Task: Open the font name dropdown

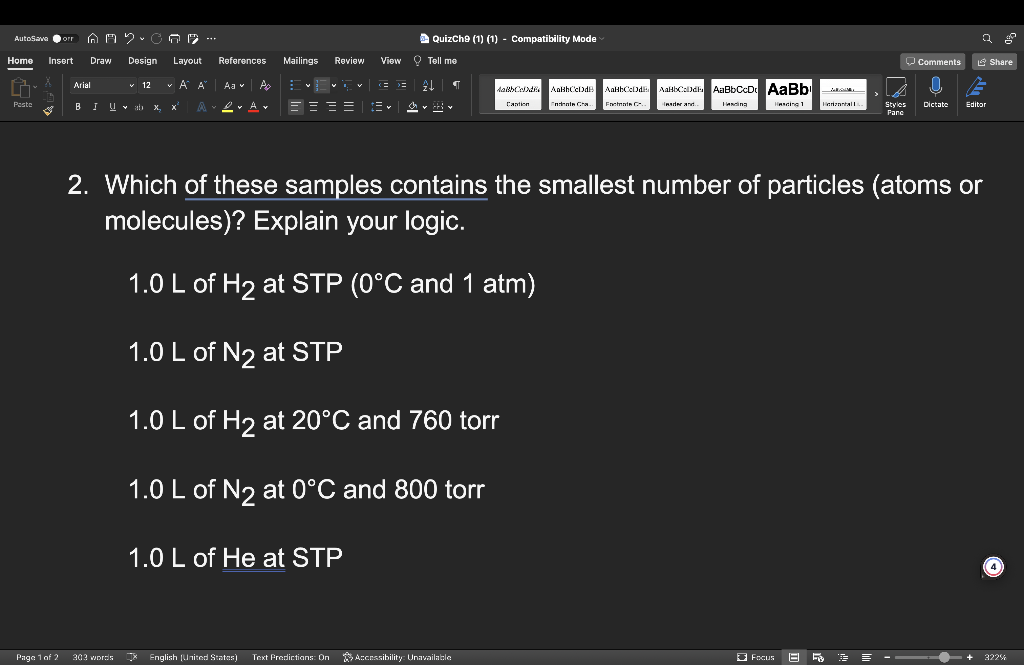Action: click(131, 86)
